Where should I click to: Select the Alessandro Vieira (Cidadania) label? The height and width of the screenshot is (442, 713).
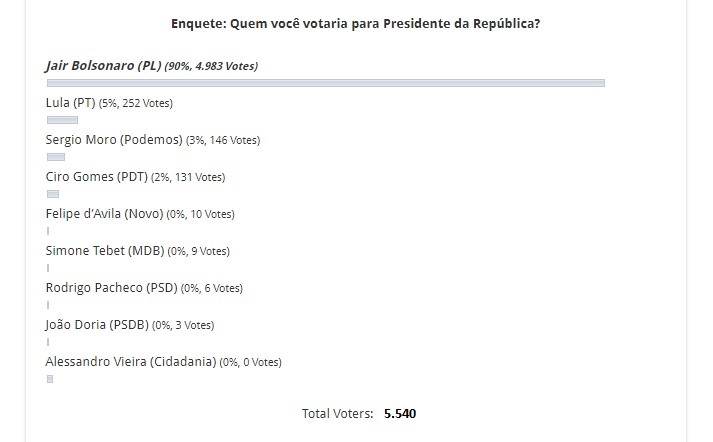(131, 362)
